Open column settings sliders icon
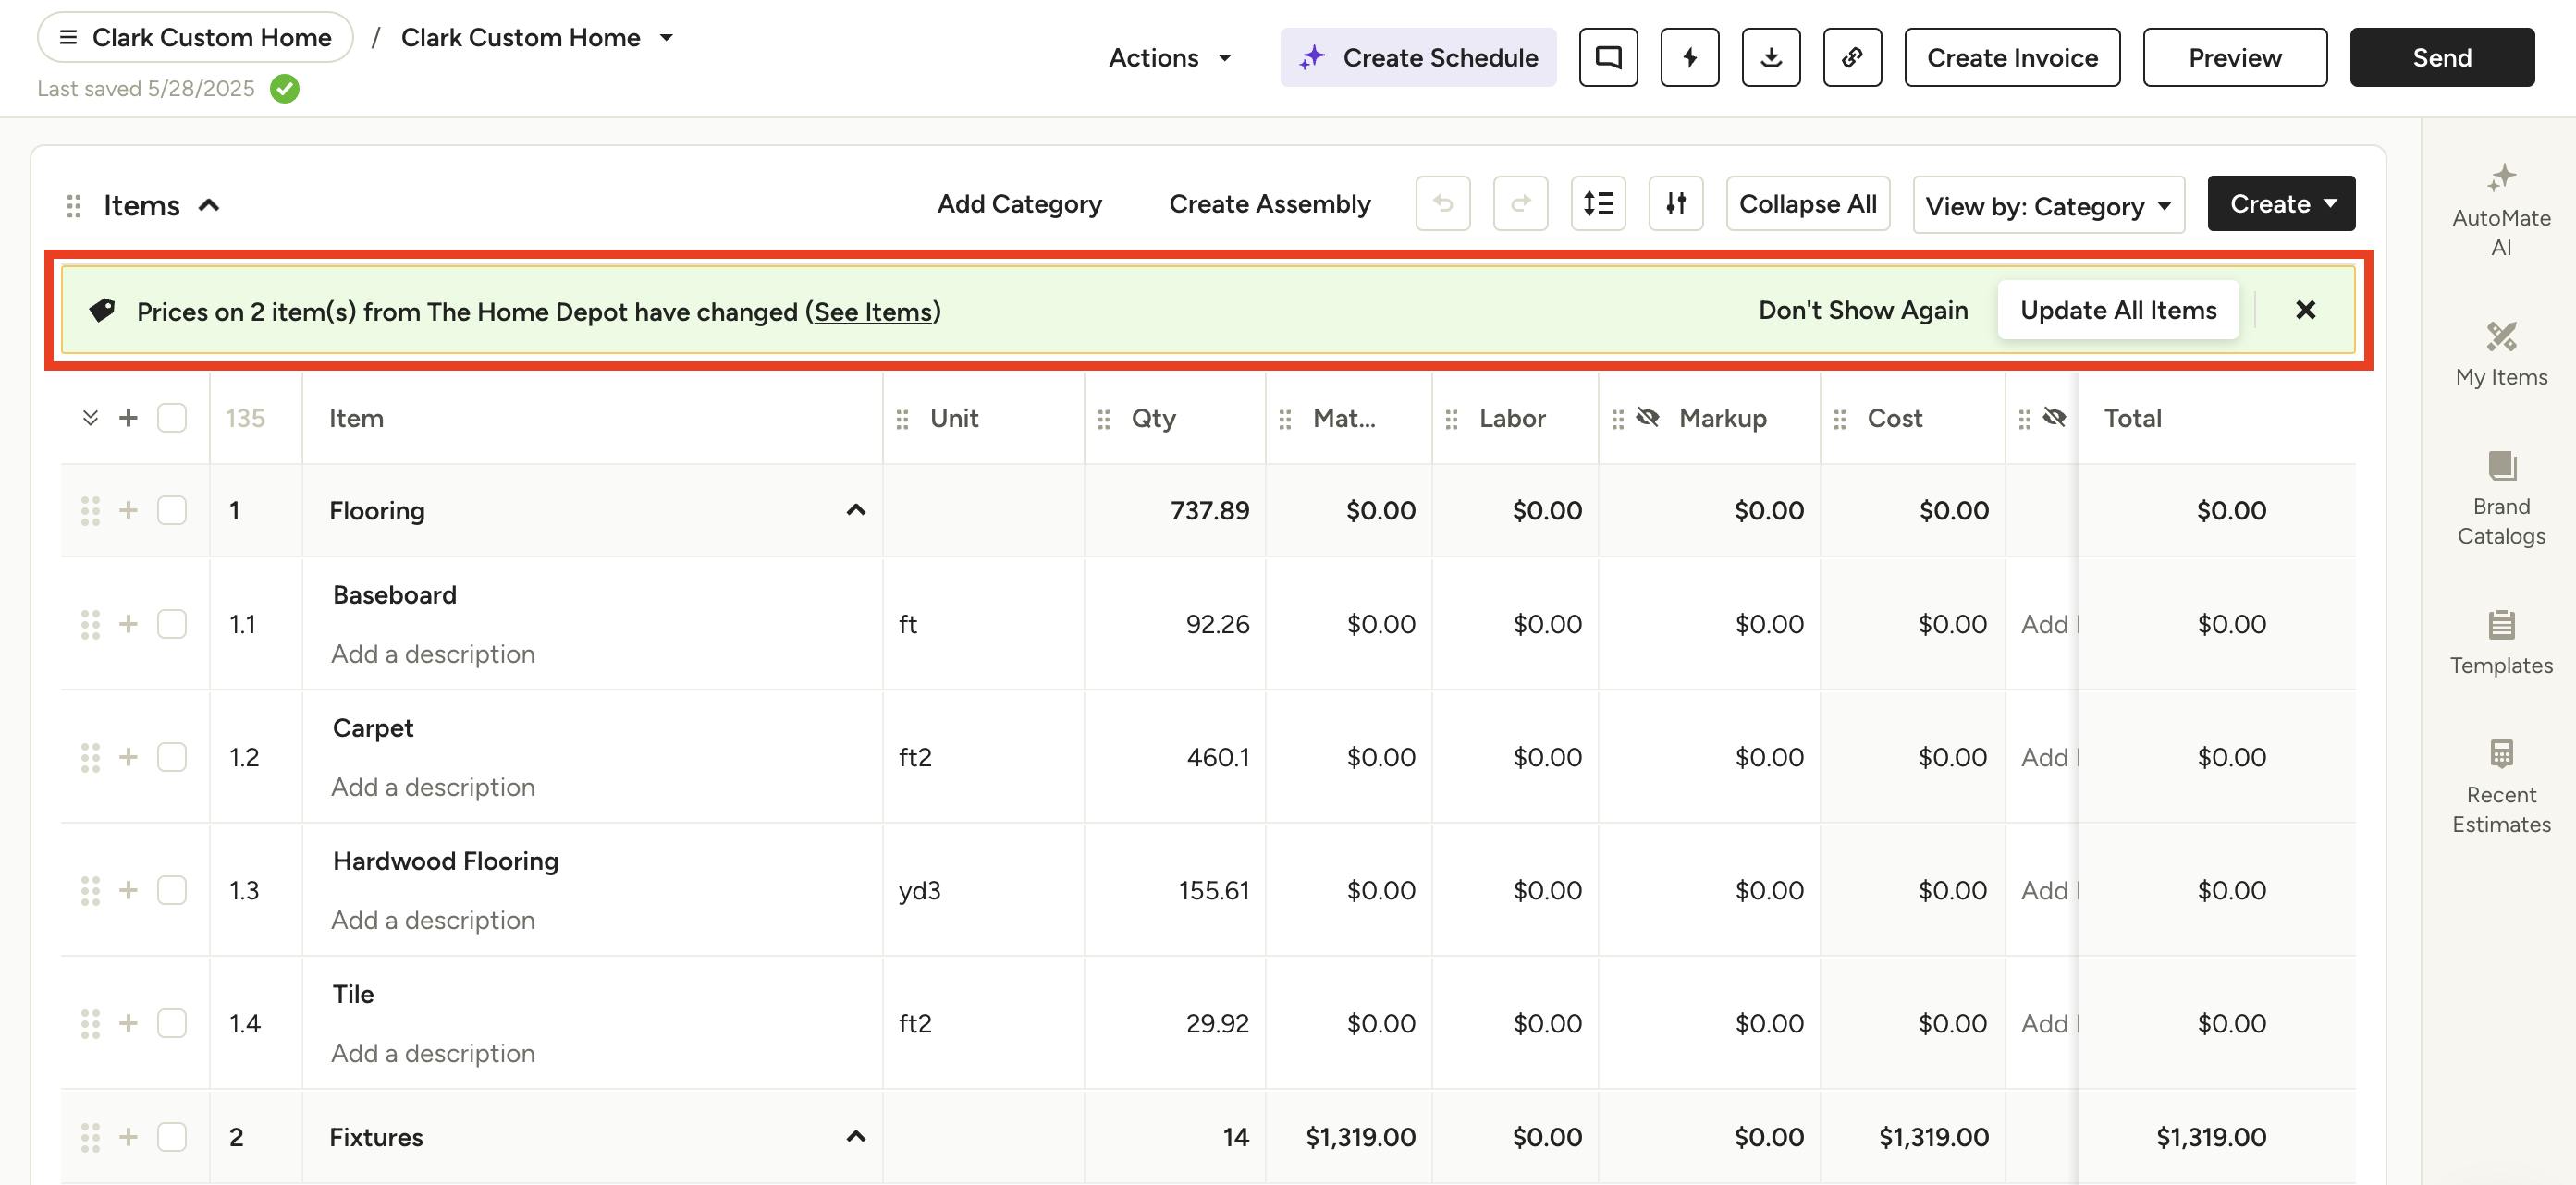Viewport: 2576px width, 1185px height. [x=1675, y=204]
